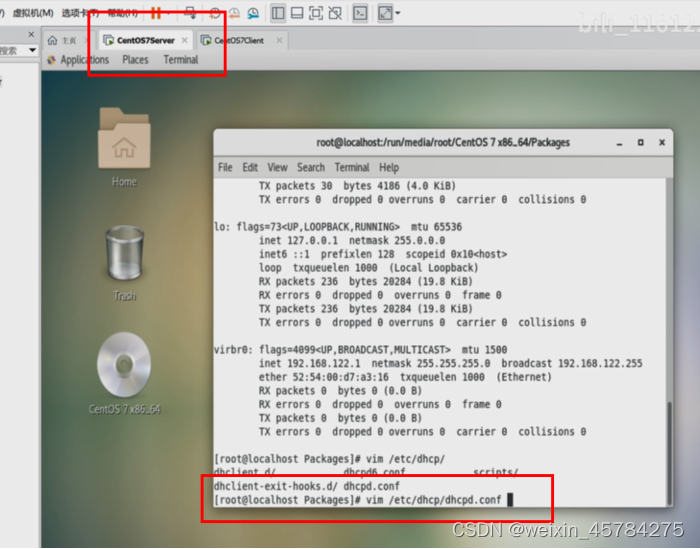Close the CentOS7Server tab
Image resolution: width=700 pixels, height=549 pixels.
point(184,40)
